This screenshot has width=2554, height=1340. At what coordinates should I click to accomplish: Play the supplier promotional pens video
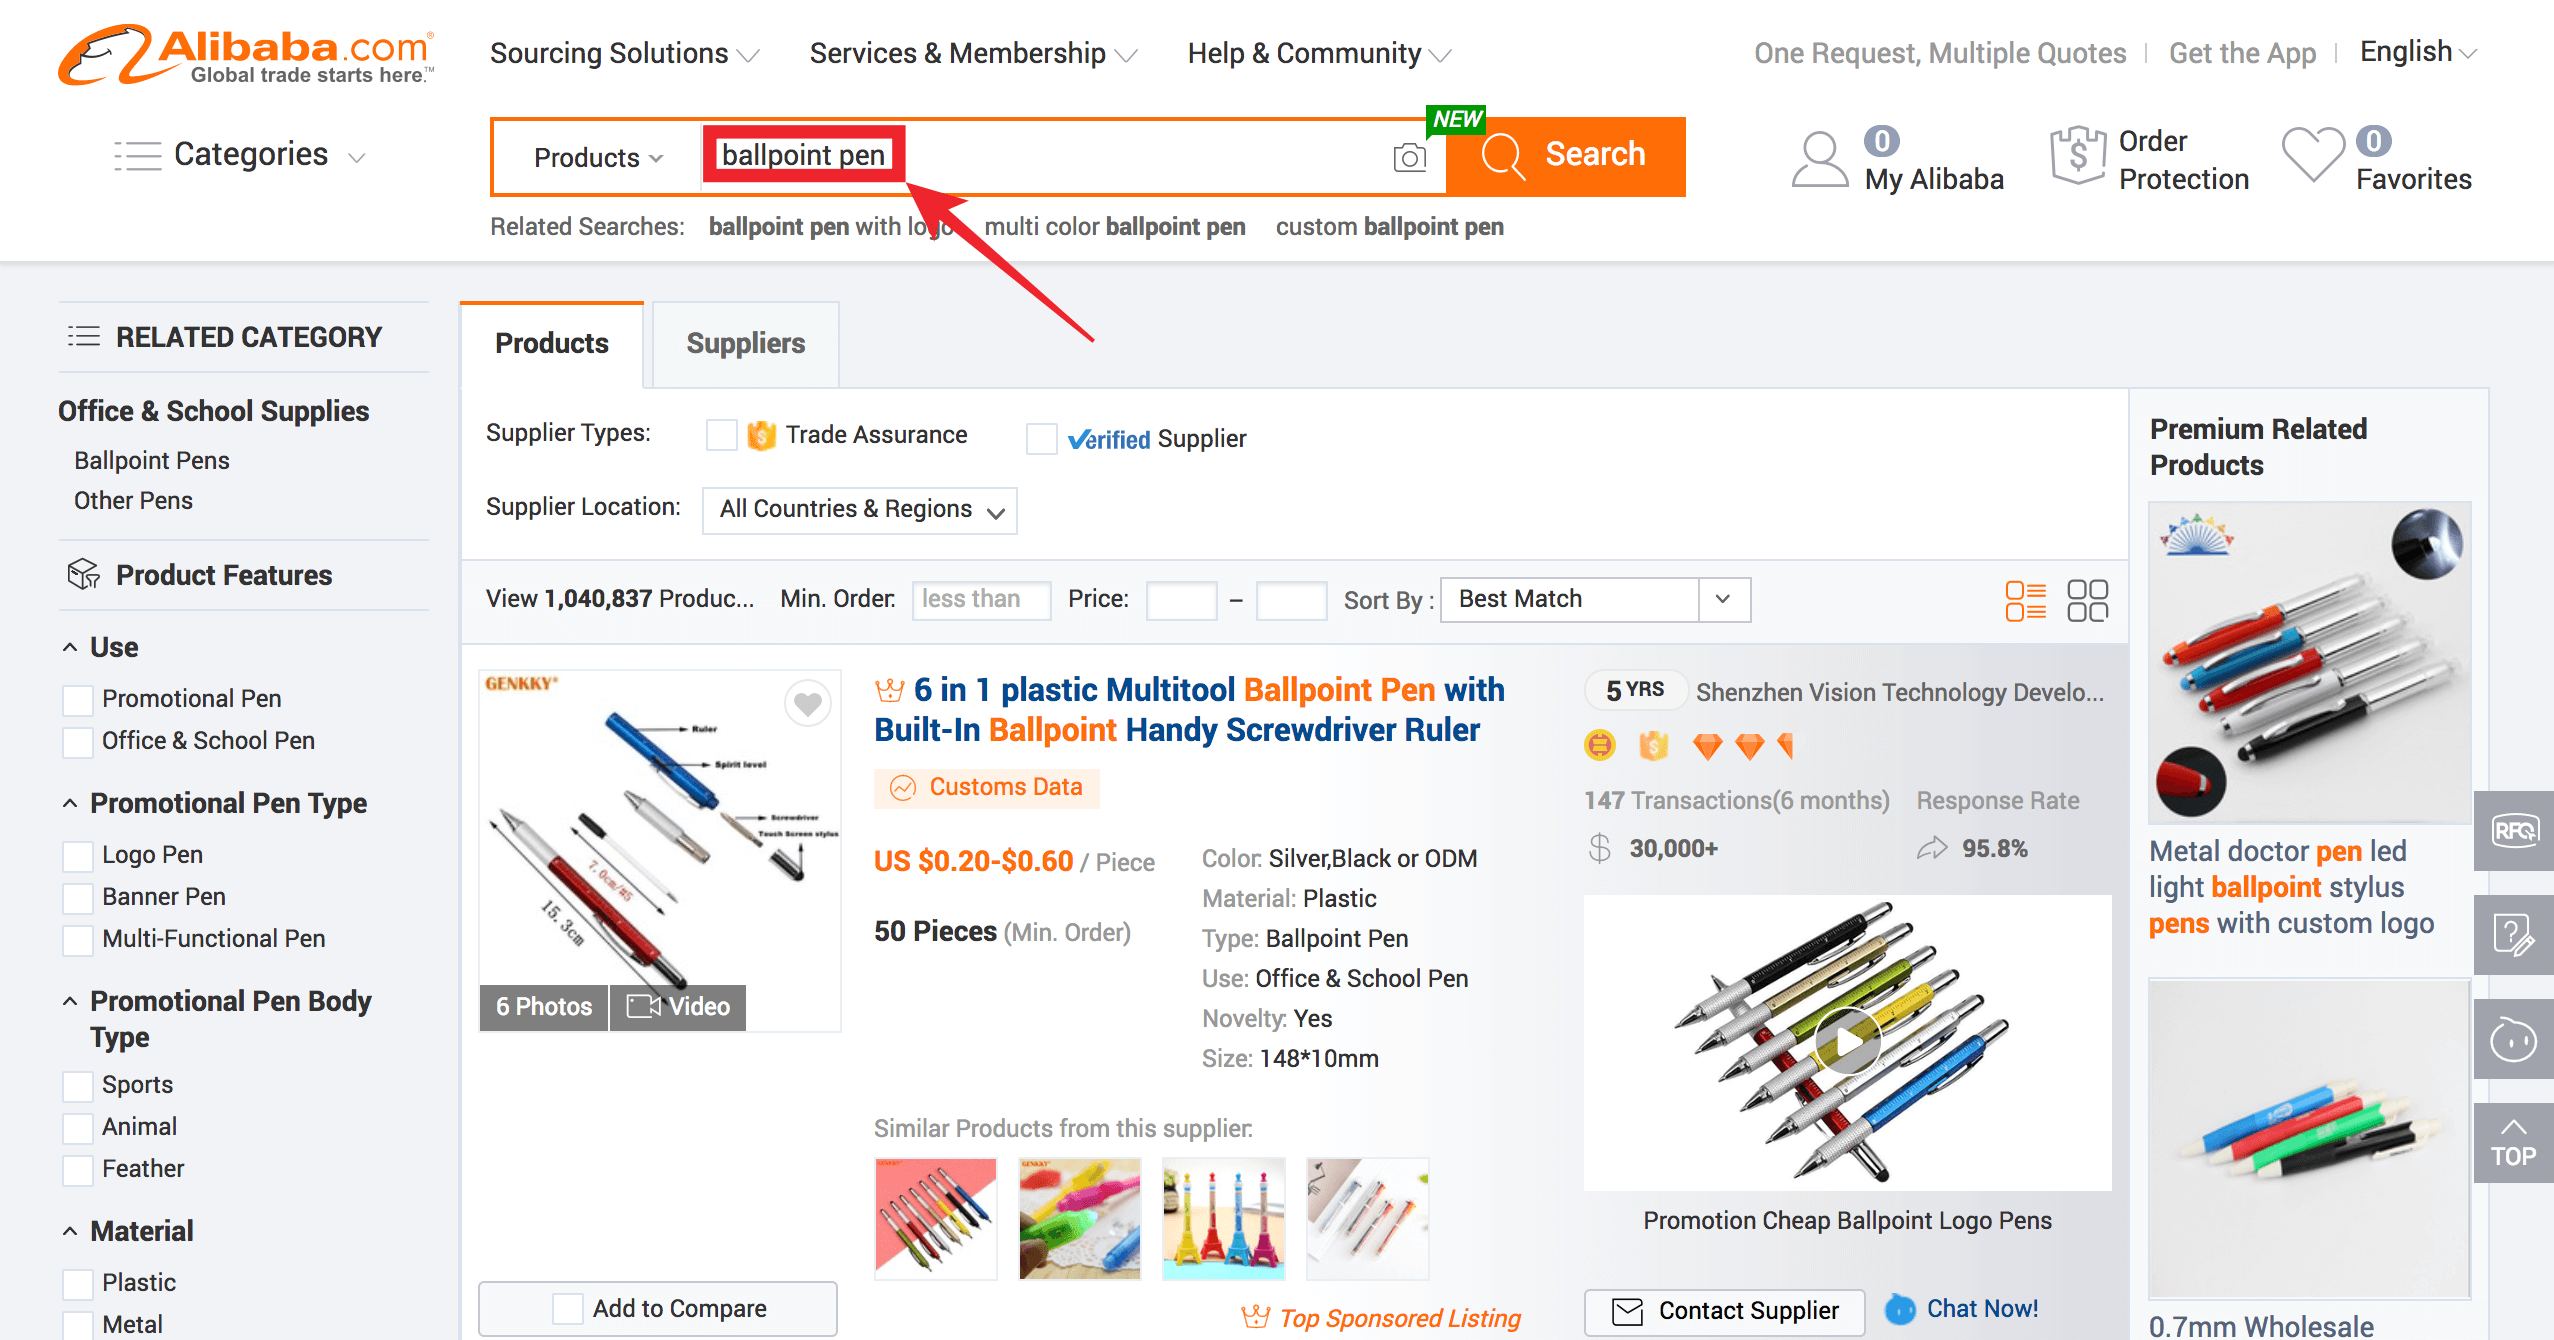coord(1847,1041)
